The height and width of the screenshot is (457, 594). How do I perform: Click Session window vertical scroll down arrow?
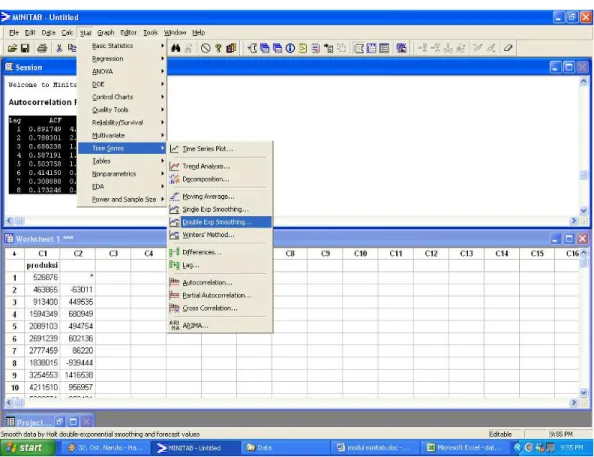click(583, 210)
